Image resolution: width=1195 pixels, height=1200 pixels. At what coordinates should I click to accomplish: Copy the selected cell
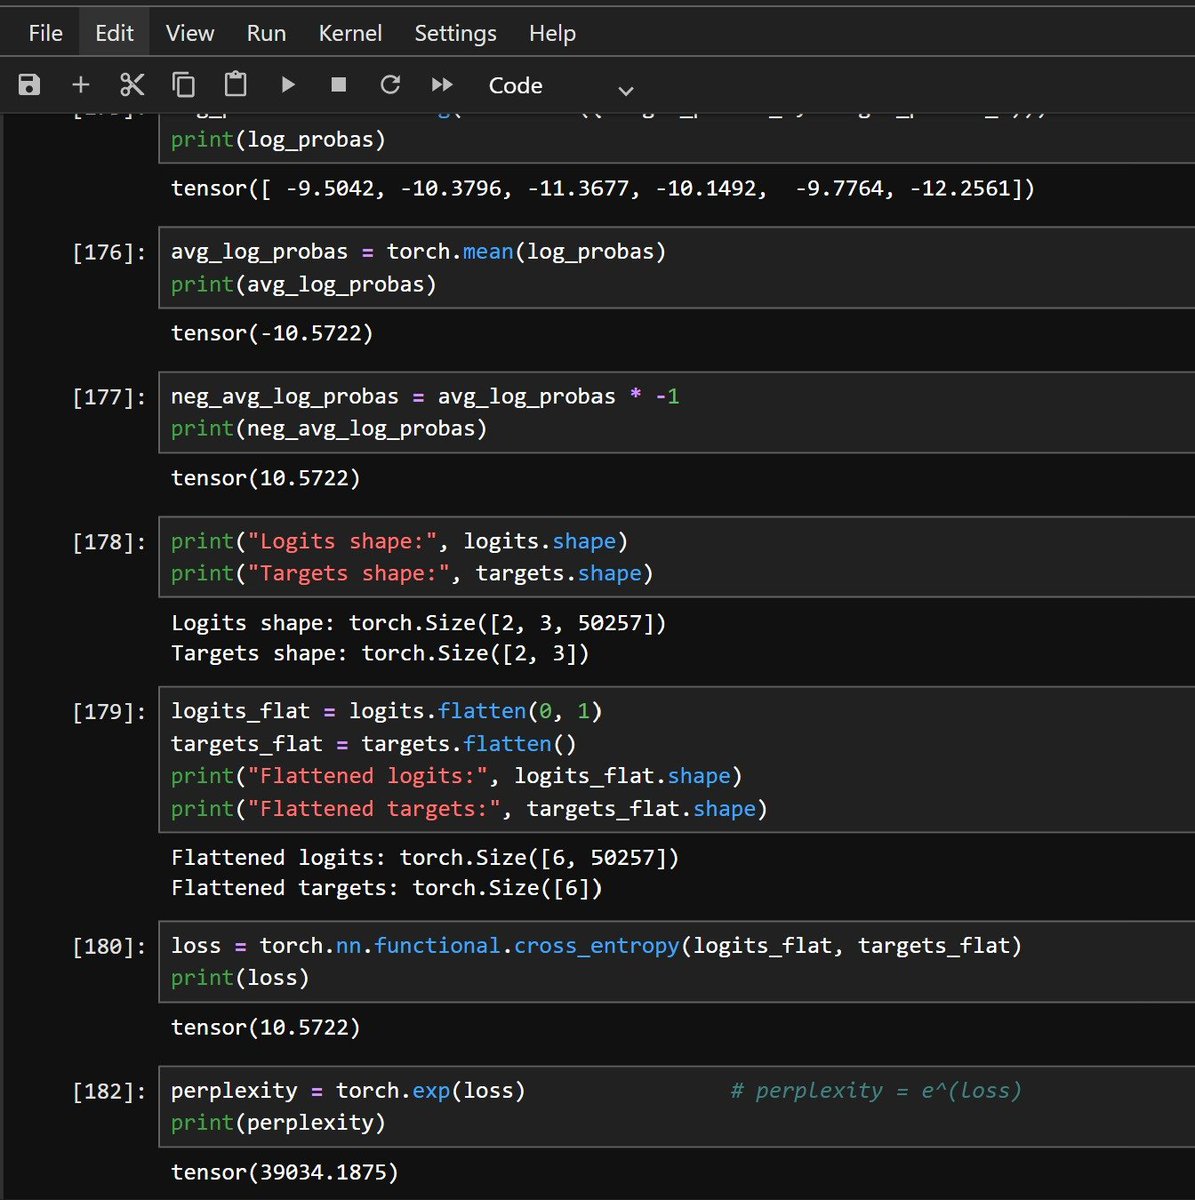coord(184,85)
